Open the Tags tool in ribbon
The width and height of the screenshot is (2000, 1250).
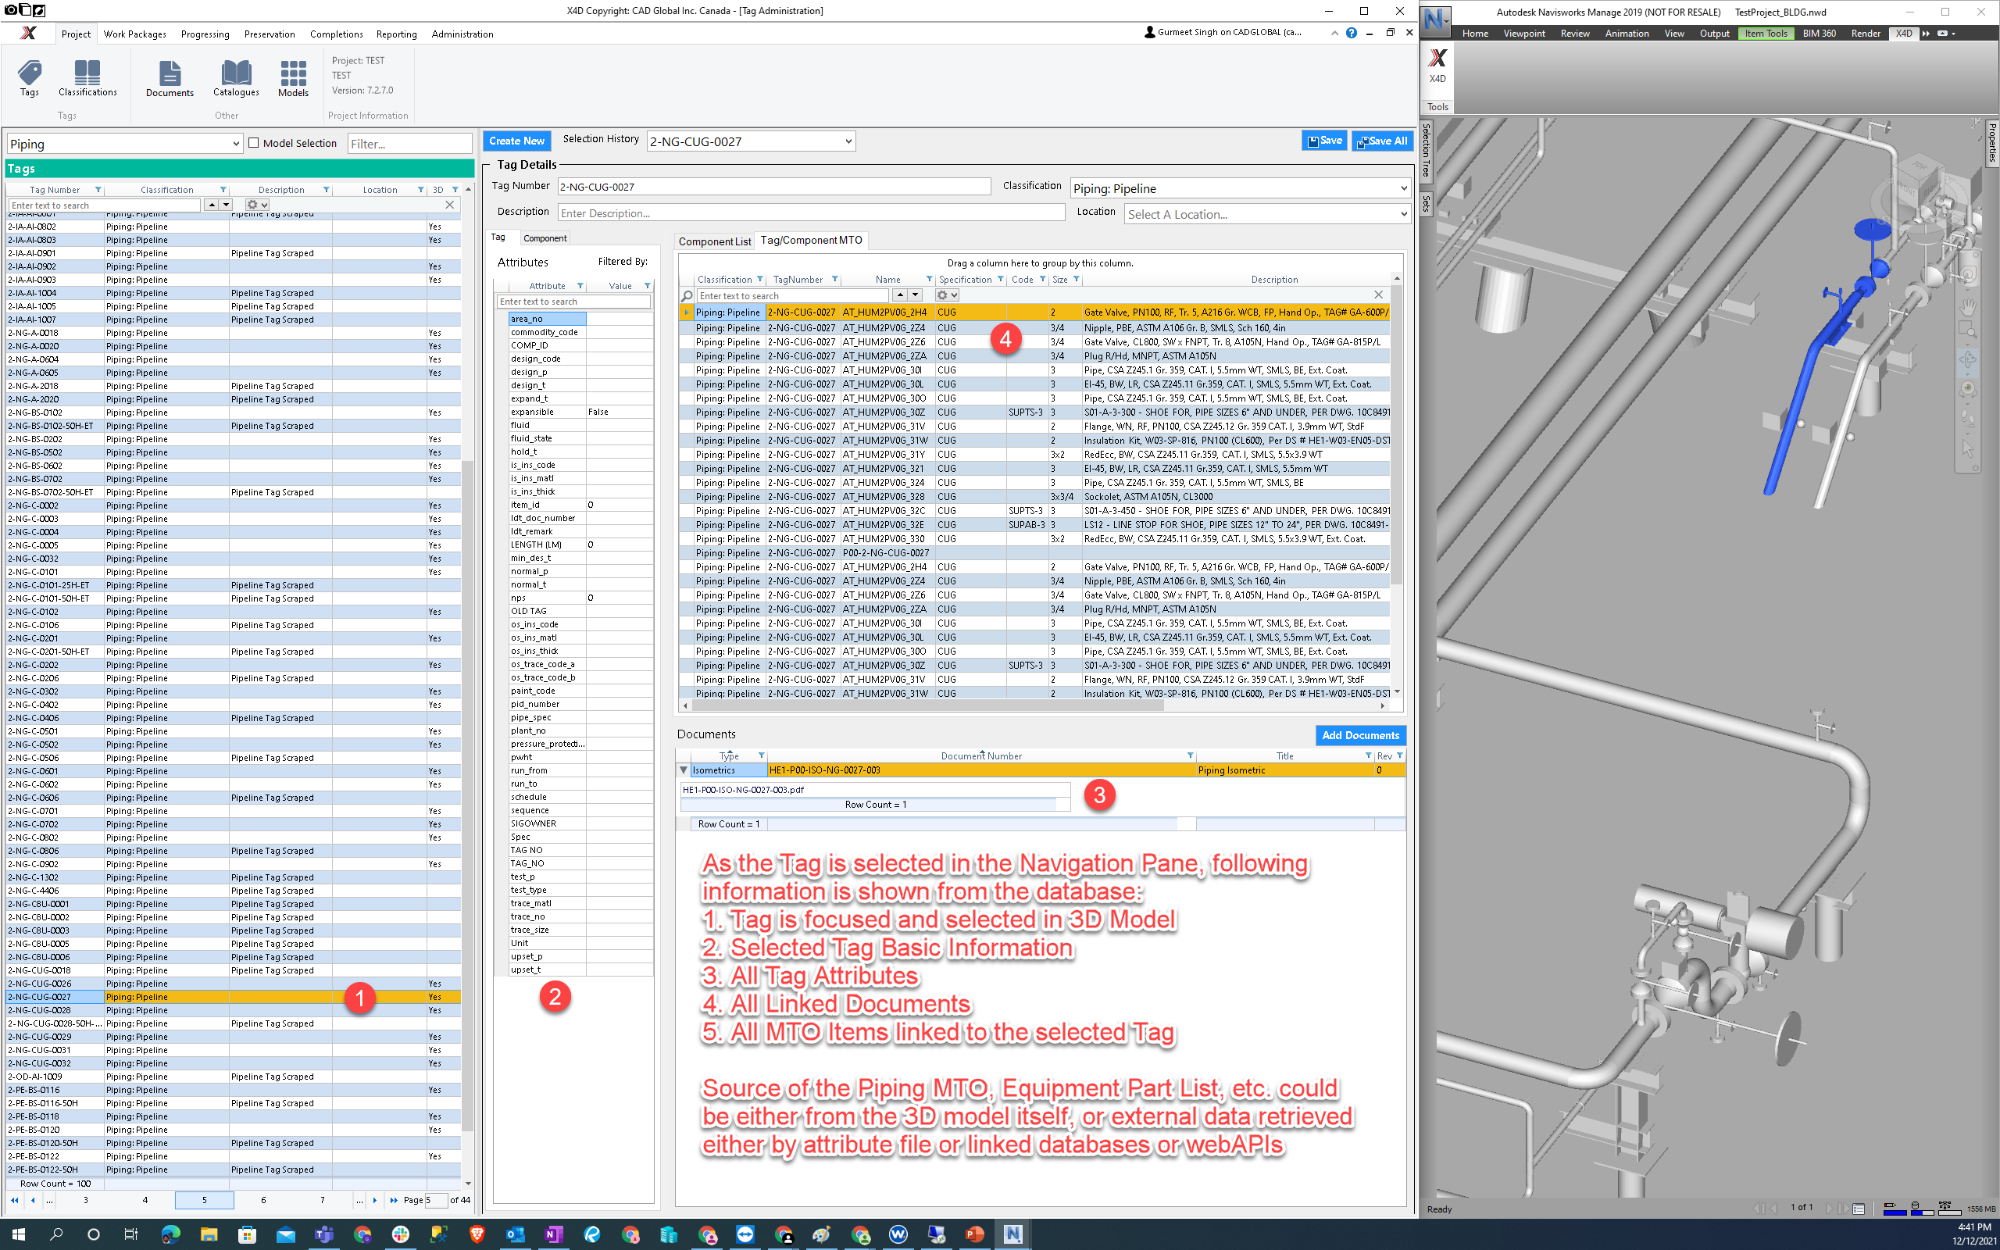(x=29, y=78)
